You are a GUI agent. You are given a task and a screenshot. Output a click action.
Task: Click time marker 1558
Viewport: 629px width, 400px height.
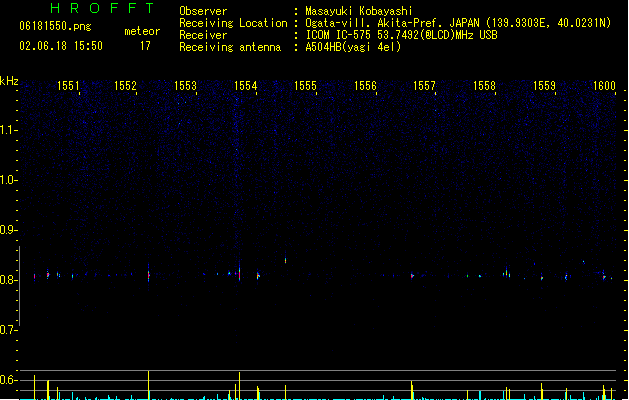click(x=485, y=86)
